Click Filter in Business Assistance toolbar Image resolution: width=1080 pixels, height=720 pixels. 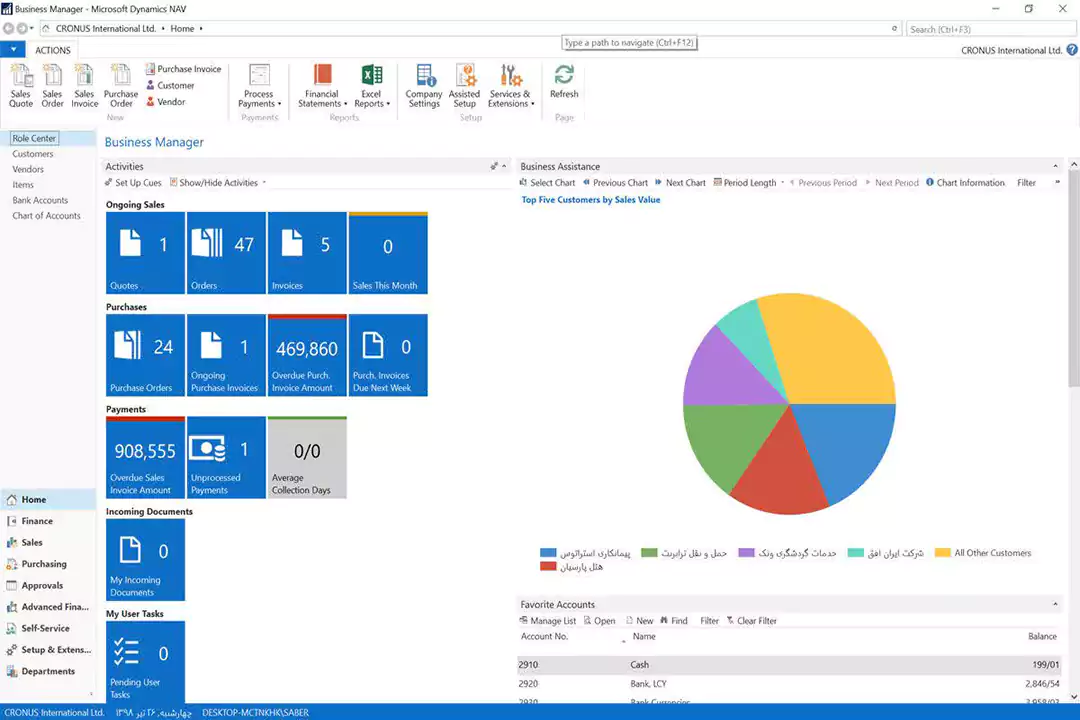click(1026, 183)
